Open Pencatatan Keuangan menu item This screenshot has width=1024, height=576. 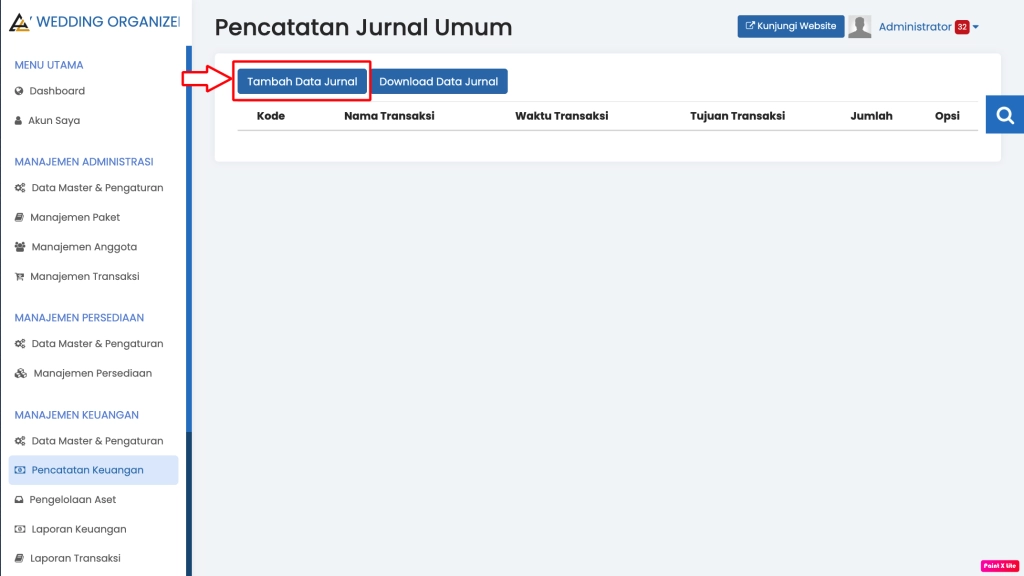point(87,470)
